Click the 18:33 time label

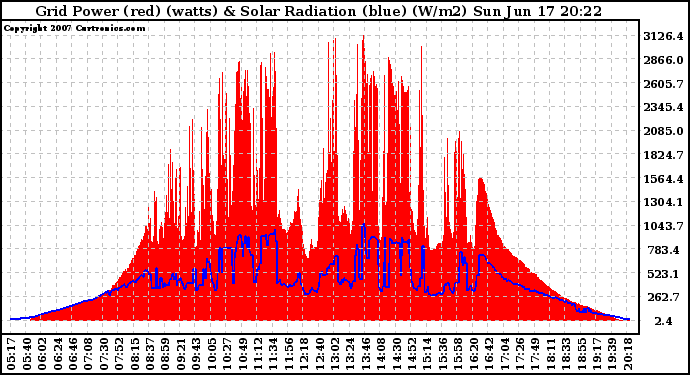point(565,354)
